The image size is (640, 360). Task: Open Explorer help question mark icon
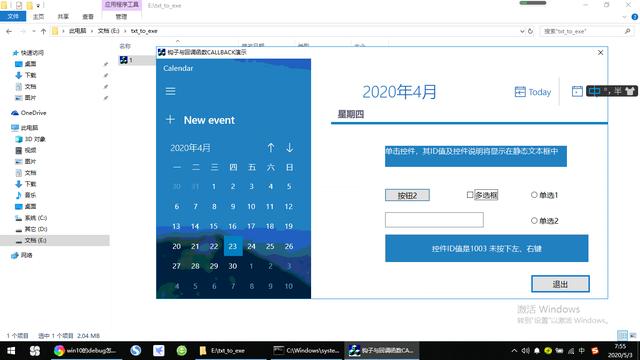click(x=635, y=17)
